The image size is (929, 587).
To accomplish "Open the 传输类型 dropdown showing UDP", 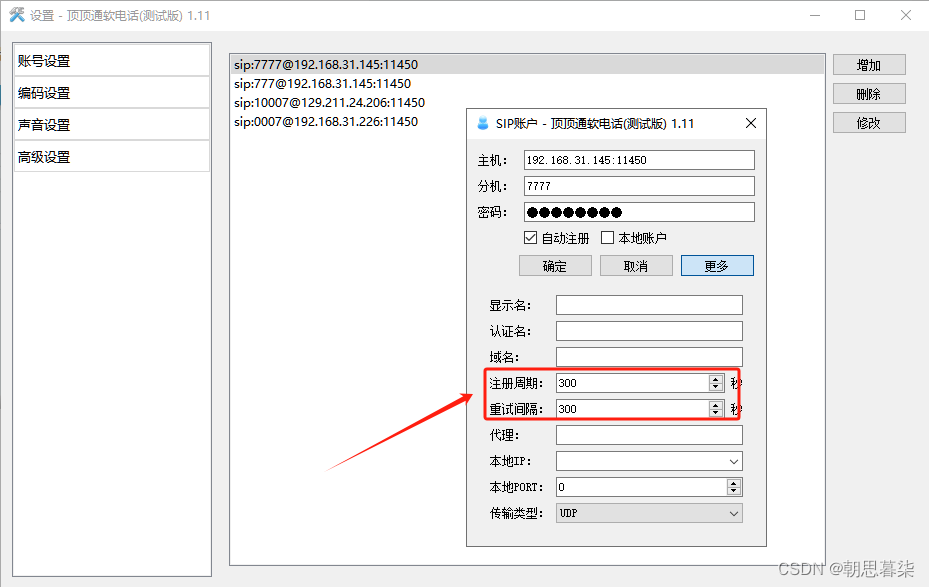I will pyautogui.click(x=736, y=513).
